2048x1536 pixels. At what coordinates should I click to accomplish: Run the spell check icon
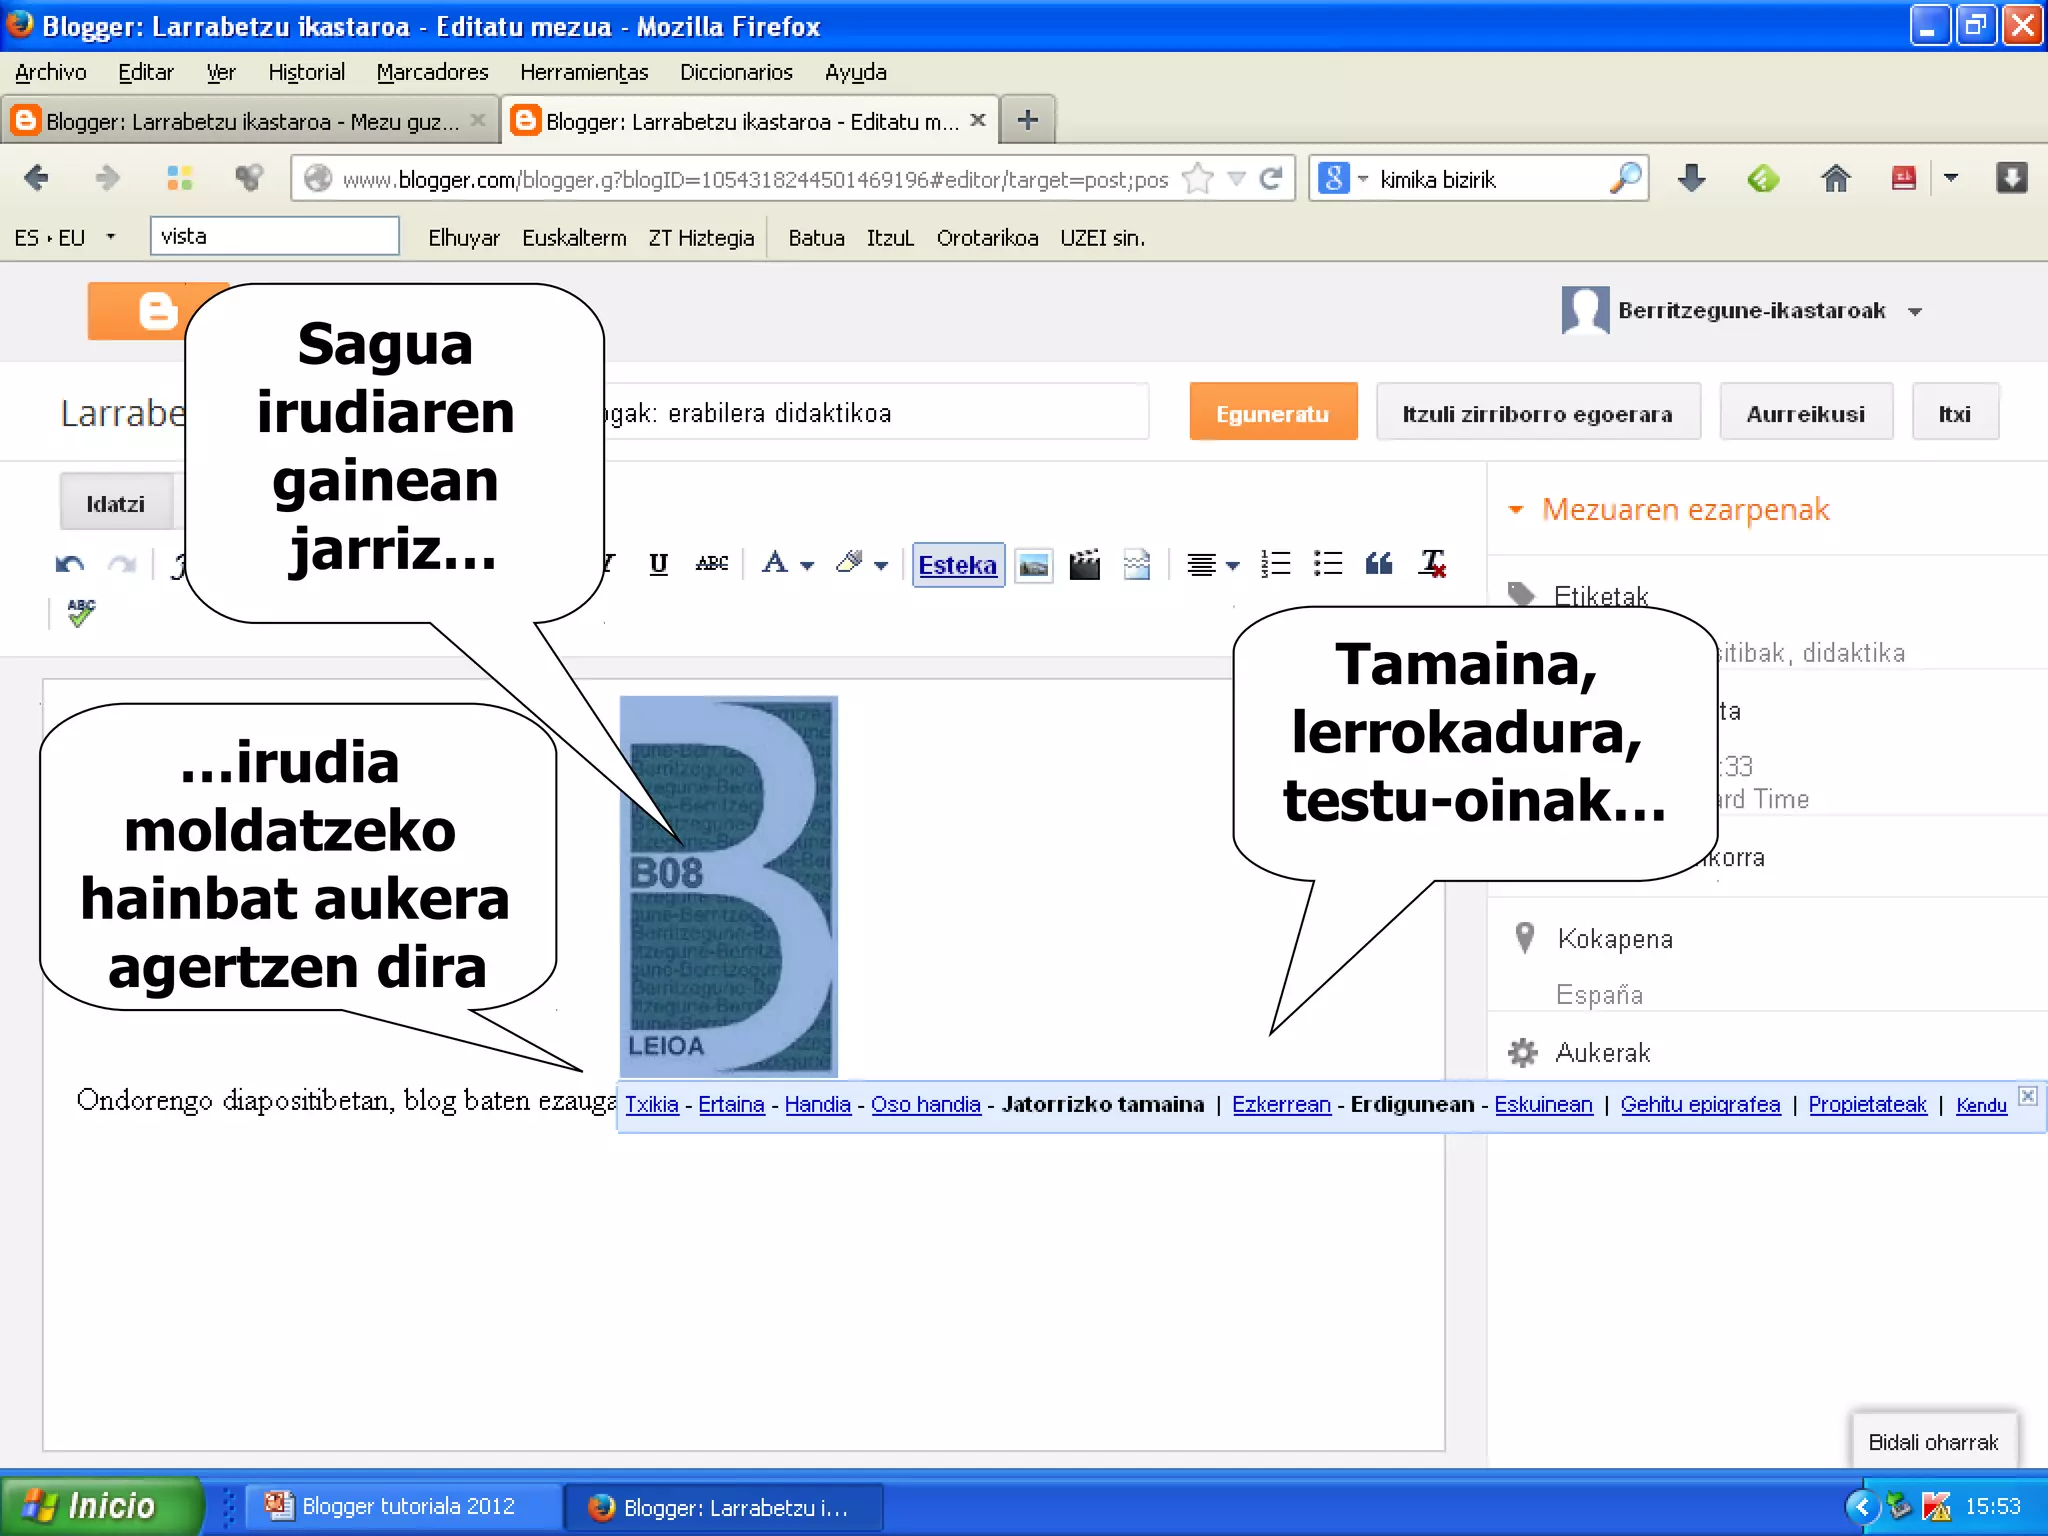click(81, 612)
